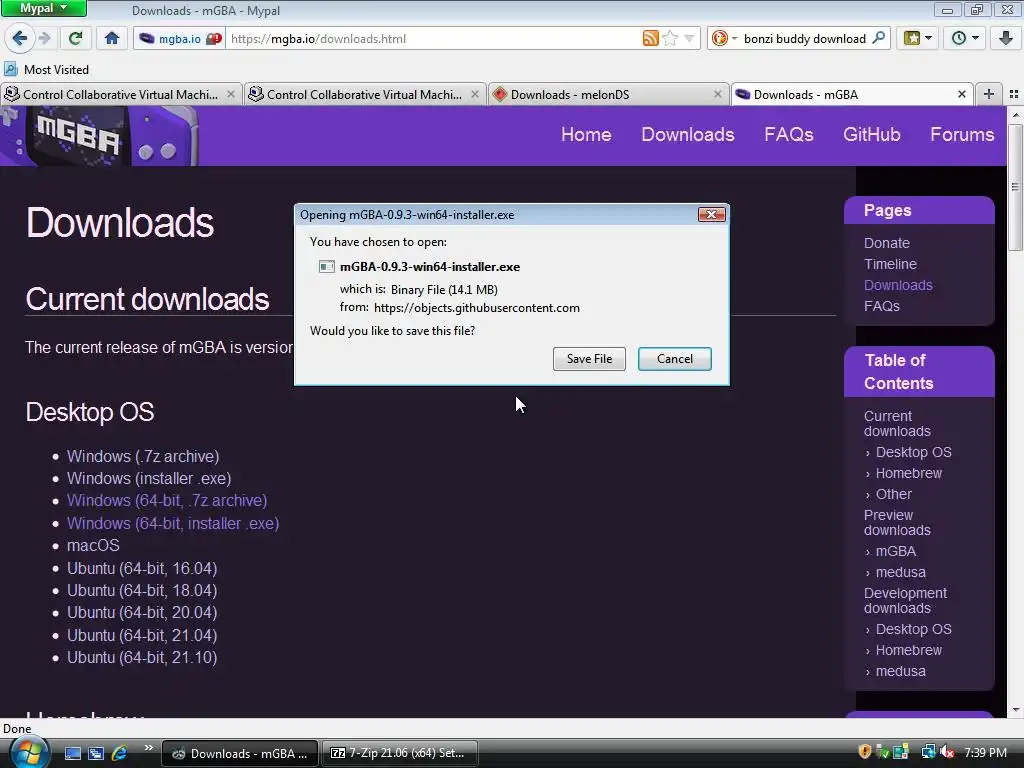Screen dimensions: 1024x768
Task: Open the browser home page icon
Action: 112,39
